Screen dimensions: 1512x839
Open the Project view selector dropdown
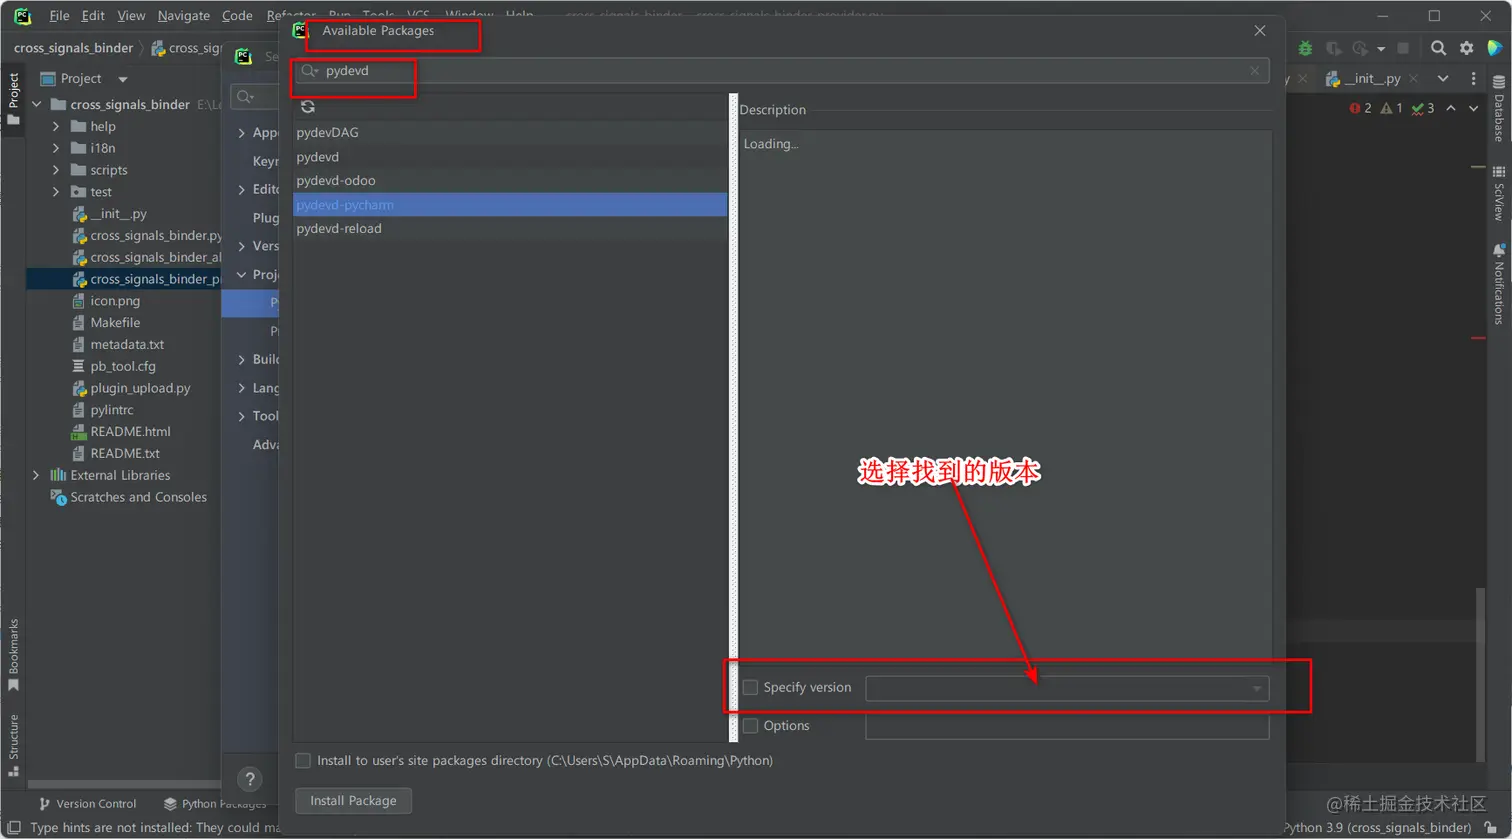(x=123, y=79)
